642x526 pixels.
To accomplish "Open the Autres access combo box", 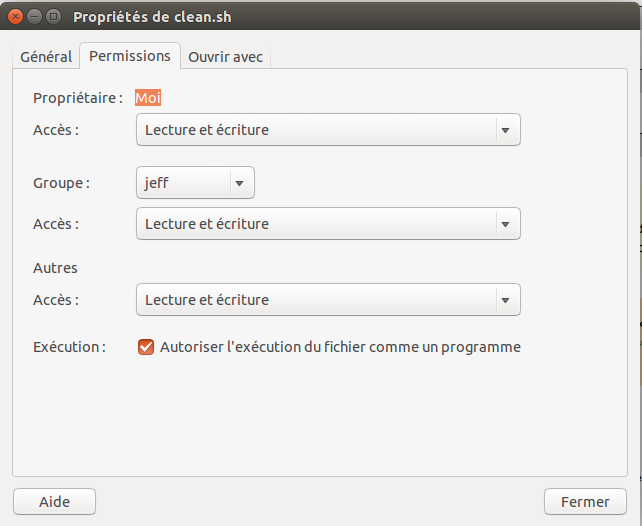I will click(x=316, y=300).
